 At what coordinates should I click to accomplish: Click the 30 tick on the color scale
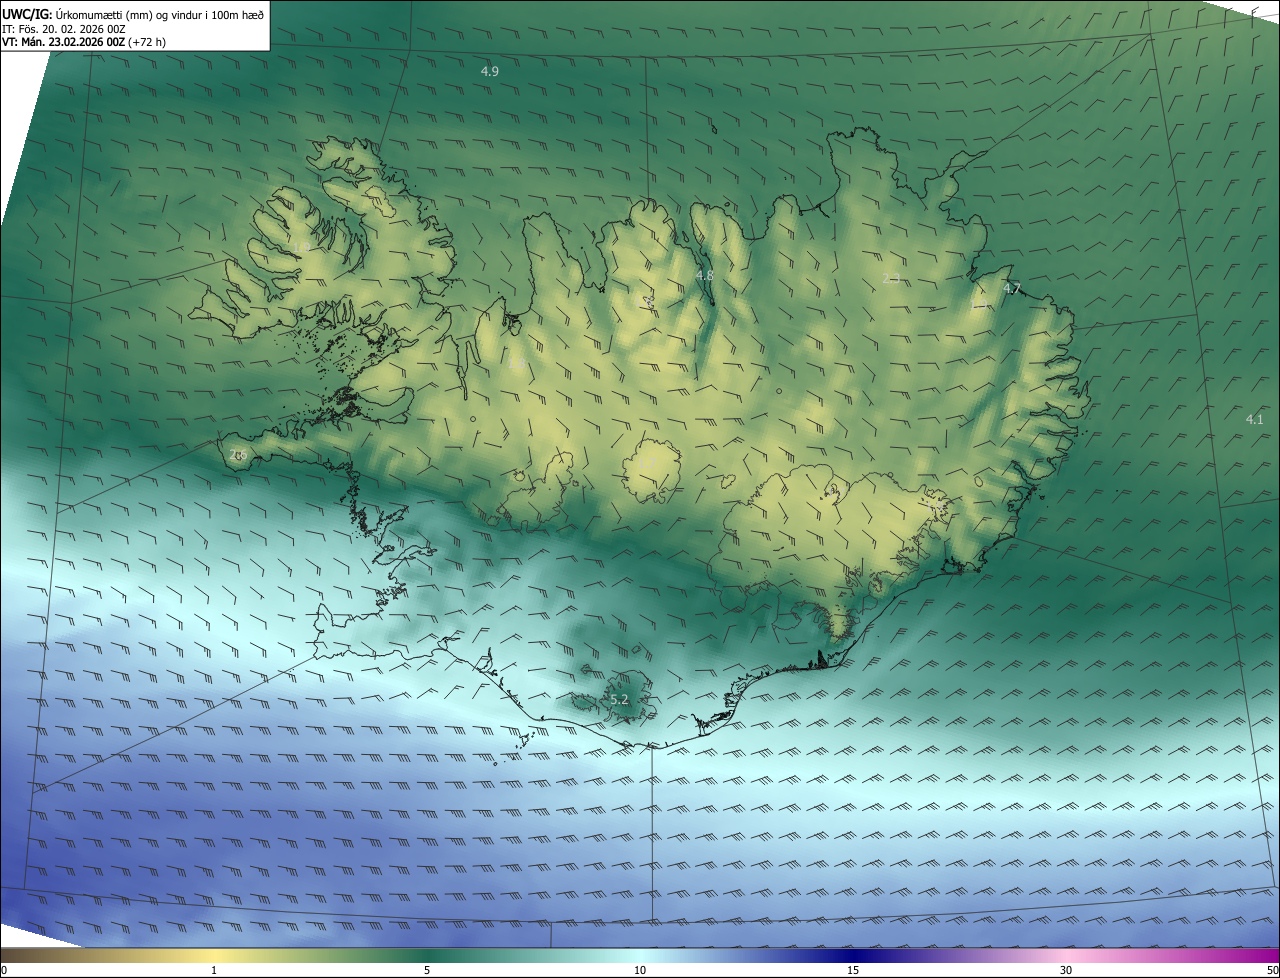point(1066,970)
